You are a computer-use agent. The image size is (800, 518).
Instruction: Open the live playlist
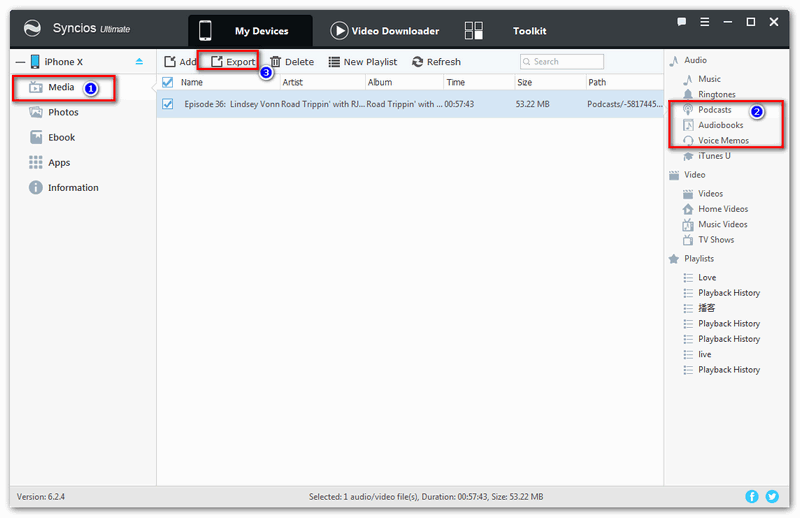(697, 354)
